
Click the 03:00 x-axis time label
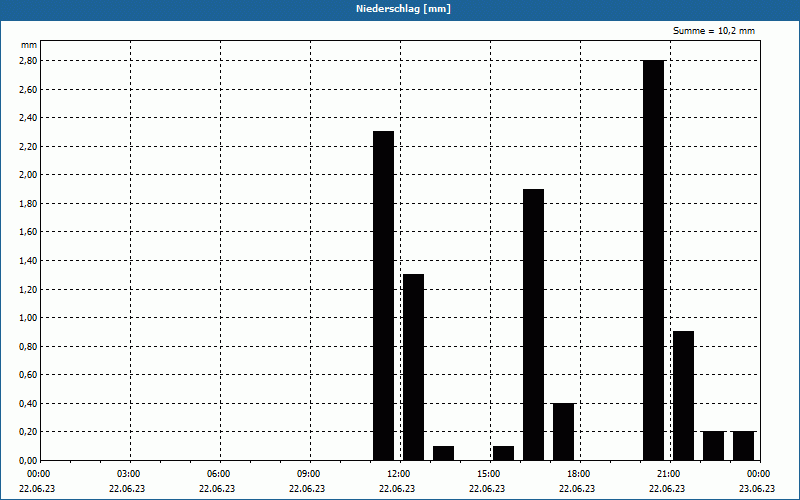point(129,474)
